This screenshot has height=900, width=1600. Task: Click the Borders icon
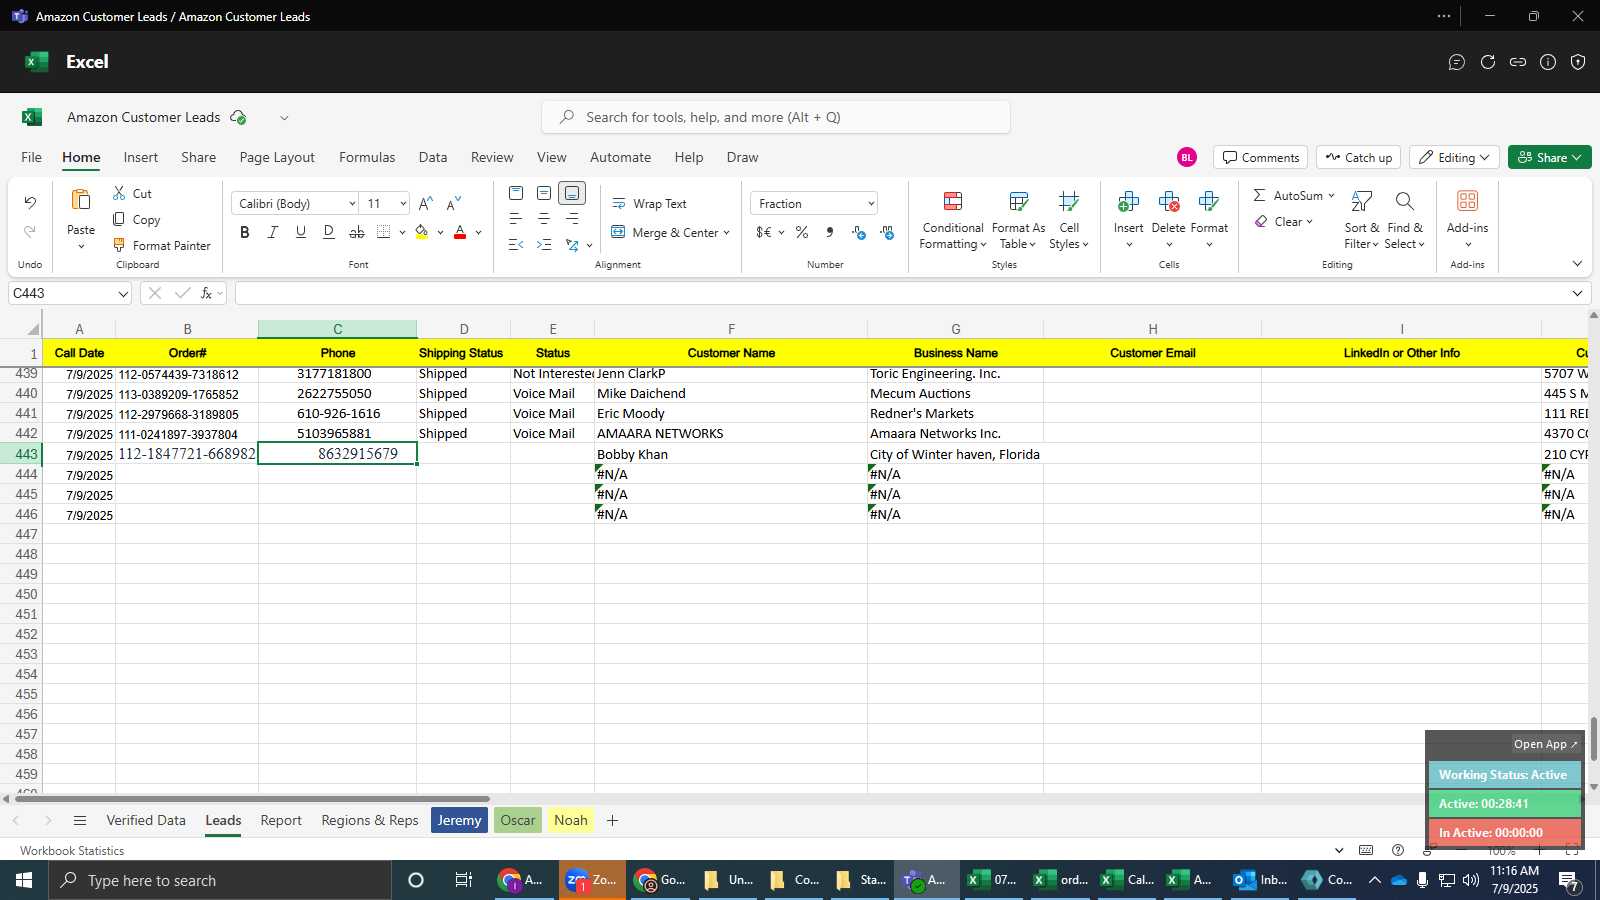pos(384,232)
